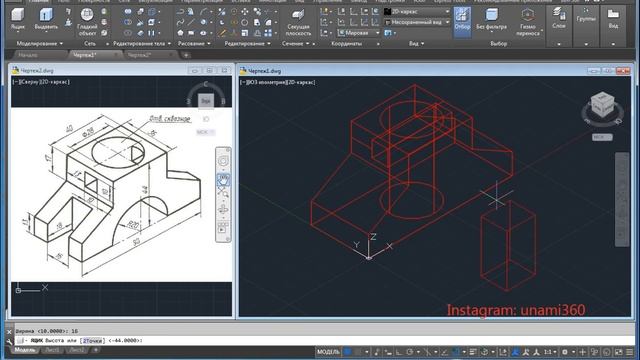
Task: Toggle lineweight display in status bar
Action: click(x=473, y=352)
